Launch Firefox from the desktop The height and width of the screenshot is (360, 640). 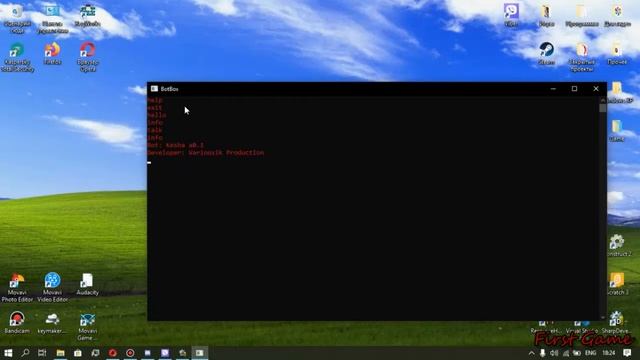click(x=52, y=54)
